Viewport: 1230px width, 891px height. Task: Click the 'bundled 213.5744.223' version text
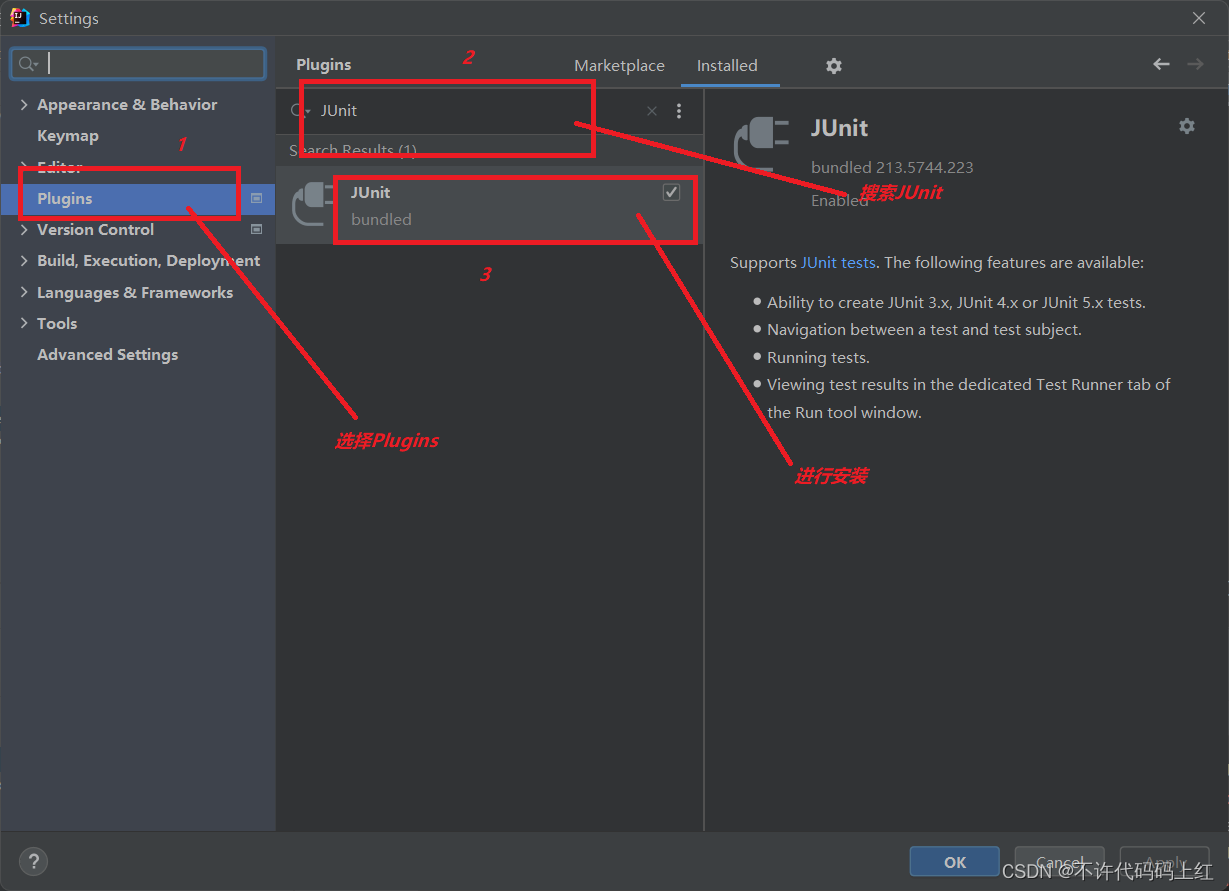[892, 167]
